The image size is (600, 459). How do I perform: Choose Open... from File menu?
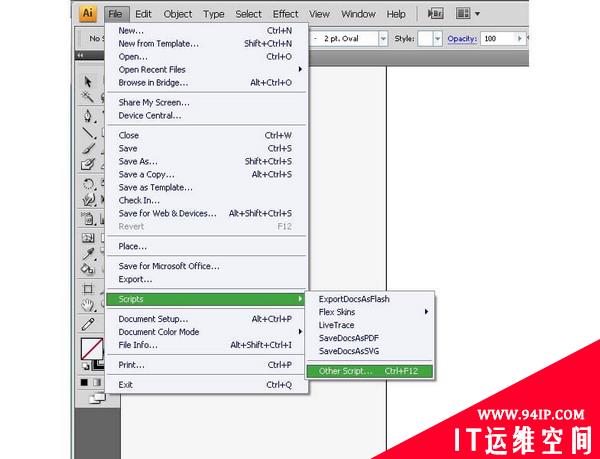(206, 56)
